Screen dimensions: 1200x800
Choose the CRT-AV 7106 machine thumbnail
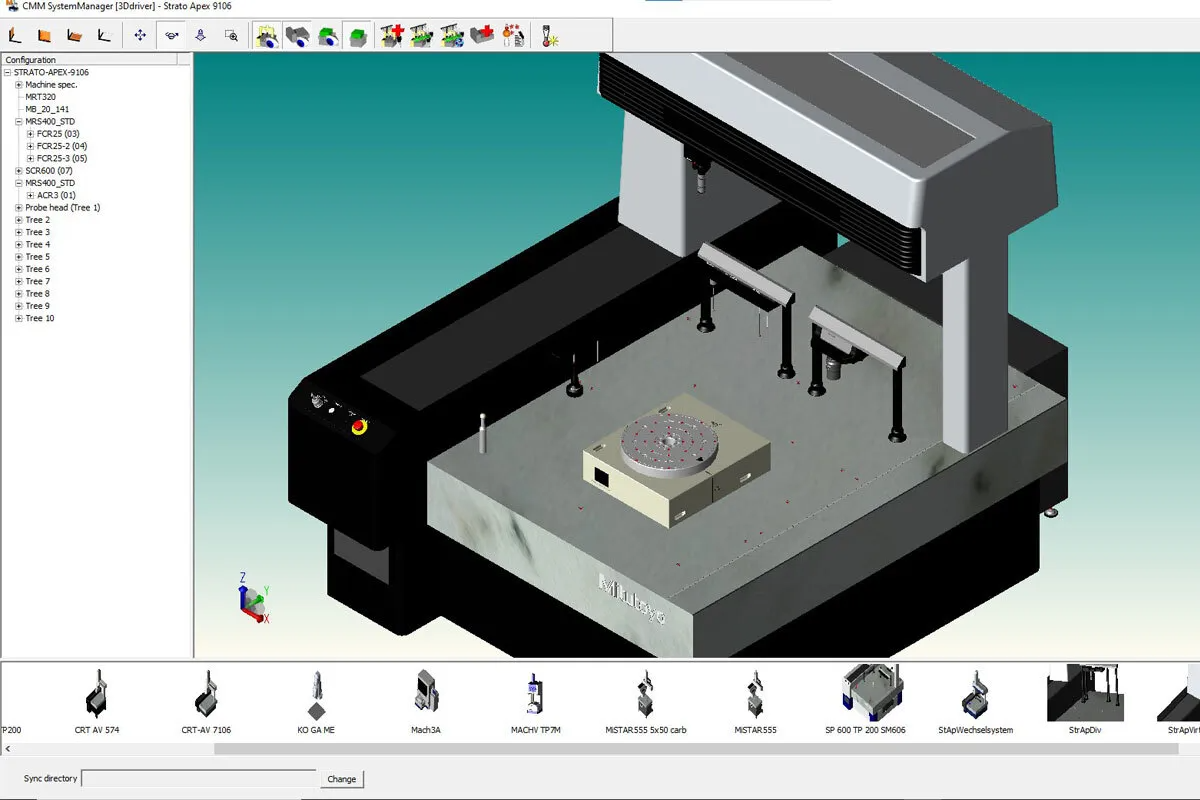pos(206,695)
